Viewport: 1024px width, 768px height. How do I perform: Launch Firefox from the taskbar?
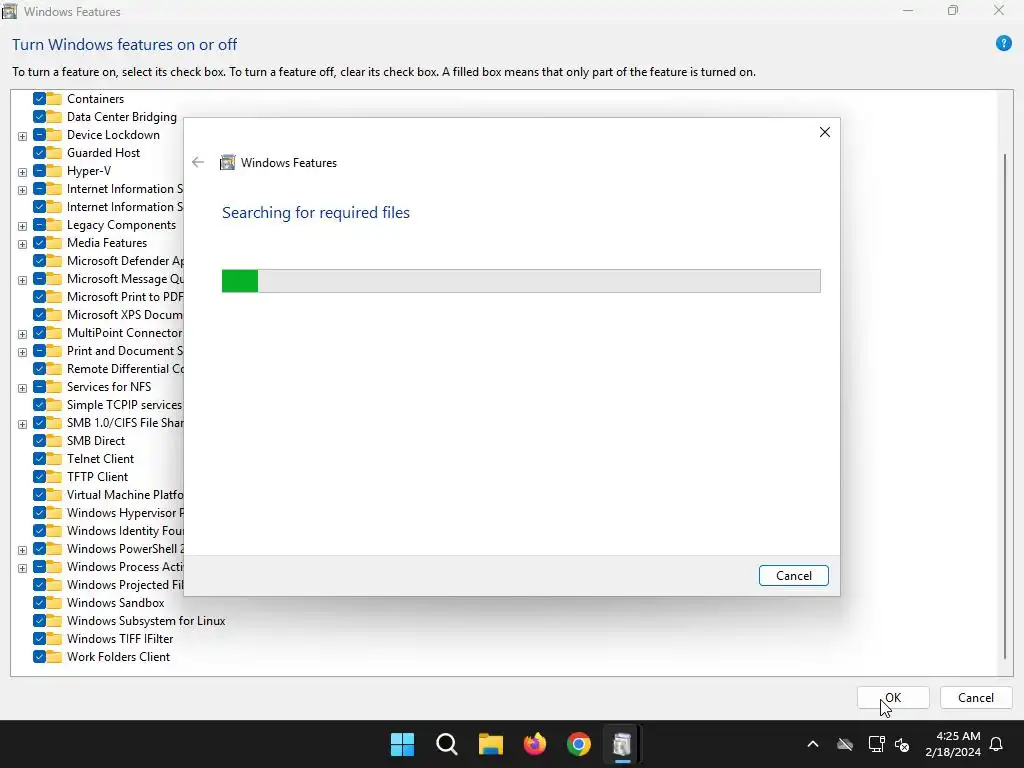(535, 744)
